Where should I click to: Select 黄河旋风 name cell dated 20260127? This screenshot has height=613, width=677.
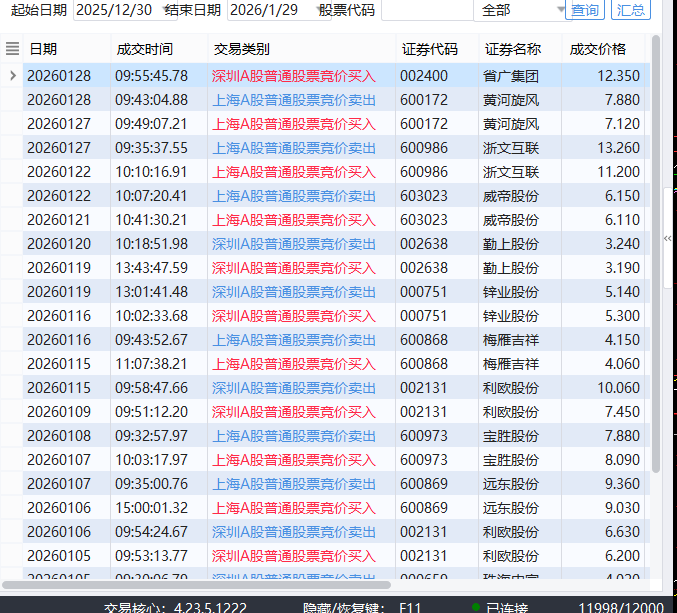pos(520,124)
